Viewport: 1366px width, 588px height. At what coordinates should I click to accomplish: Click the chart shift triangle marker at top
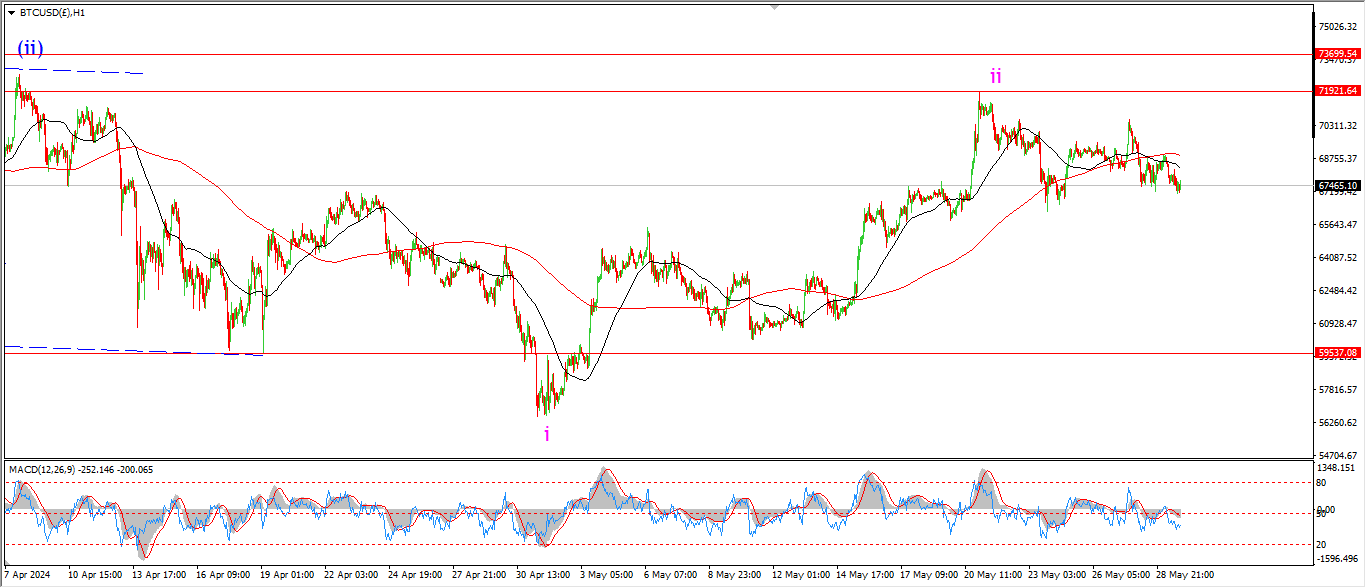(773, 7)
